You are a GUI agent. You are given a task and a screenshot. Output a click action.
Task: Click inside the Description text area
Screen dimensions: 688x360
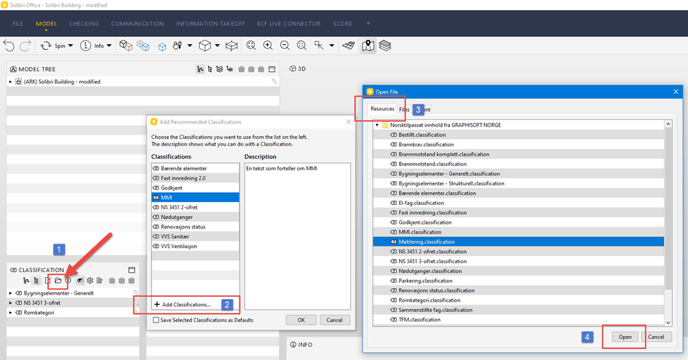(297, 236)
